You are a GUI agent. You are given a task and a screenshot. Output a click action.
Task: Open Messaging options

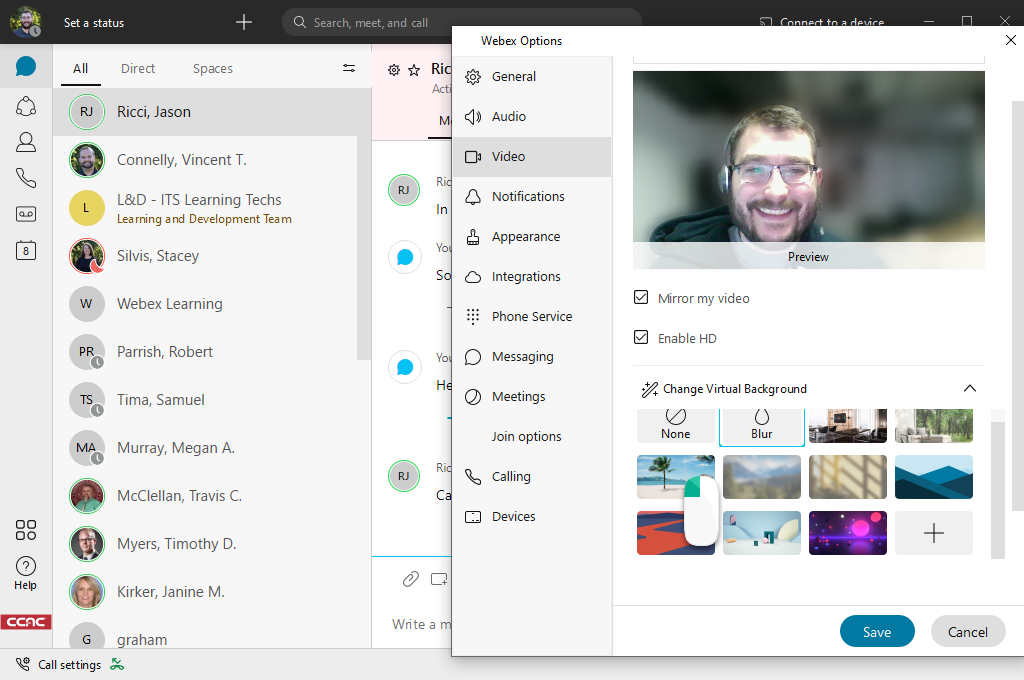[532, 357]
